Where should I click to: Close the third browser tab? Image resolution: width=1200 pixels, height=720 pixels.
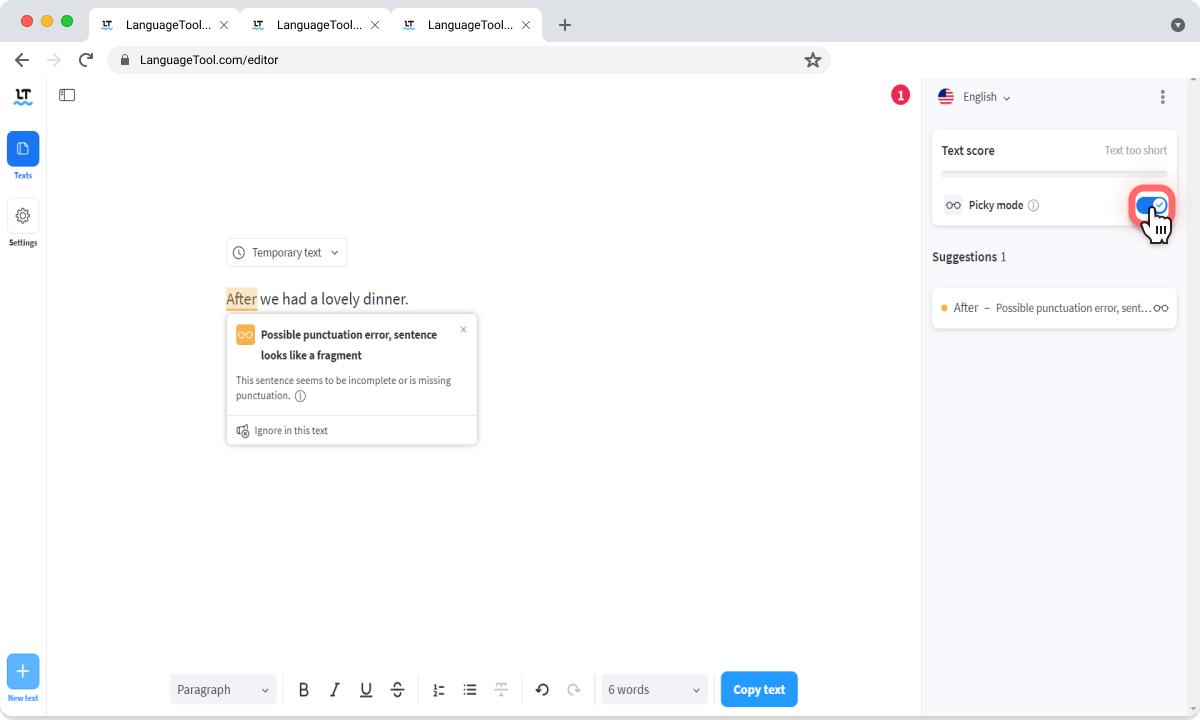pos(525,25)
